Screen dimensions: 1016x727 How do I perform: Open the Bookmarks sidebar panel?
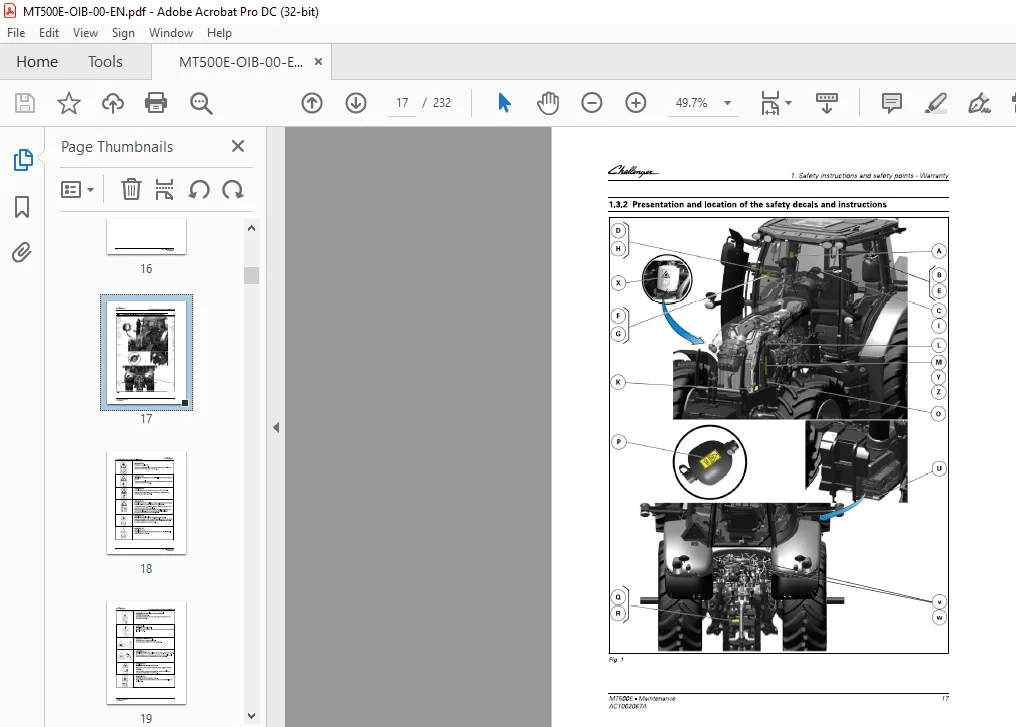pyautogui.click(x=22, y=207)
